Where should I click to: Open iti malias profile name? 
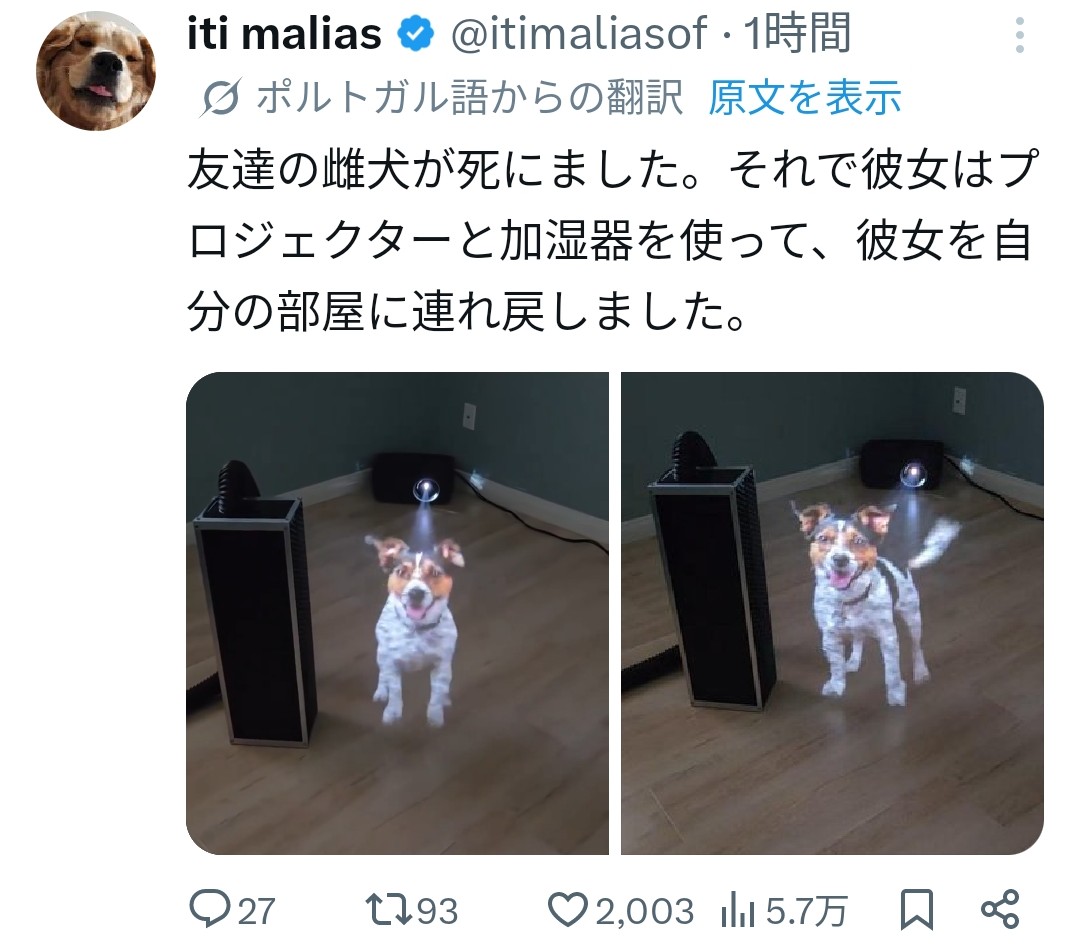pyautogui.click(x=284, y=34)
